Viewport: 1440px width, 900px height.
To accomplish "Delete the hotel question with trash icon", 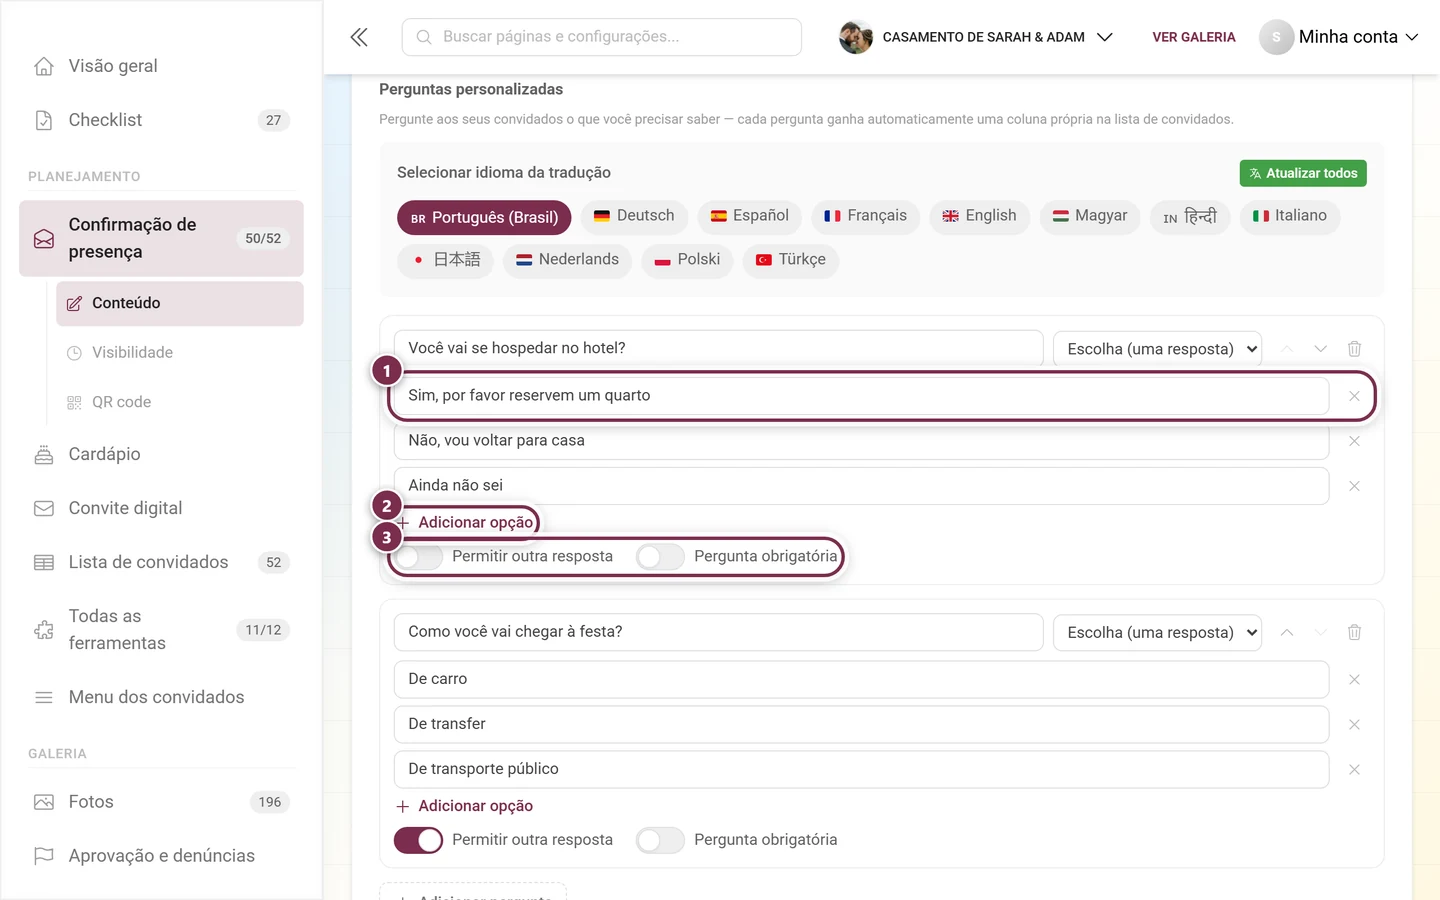I will click(1354, 349).
